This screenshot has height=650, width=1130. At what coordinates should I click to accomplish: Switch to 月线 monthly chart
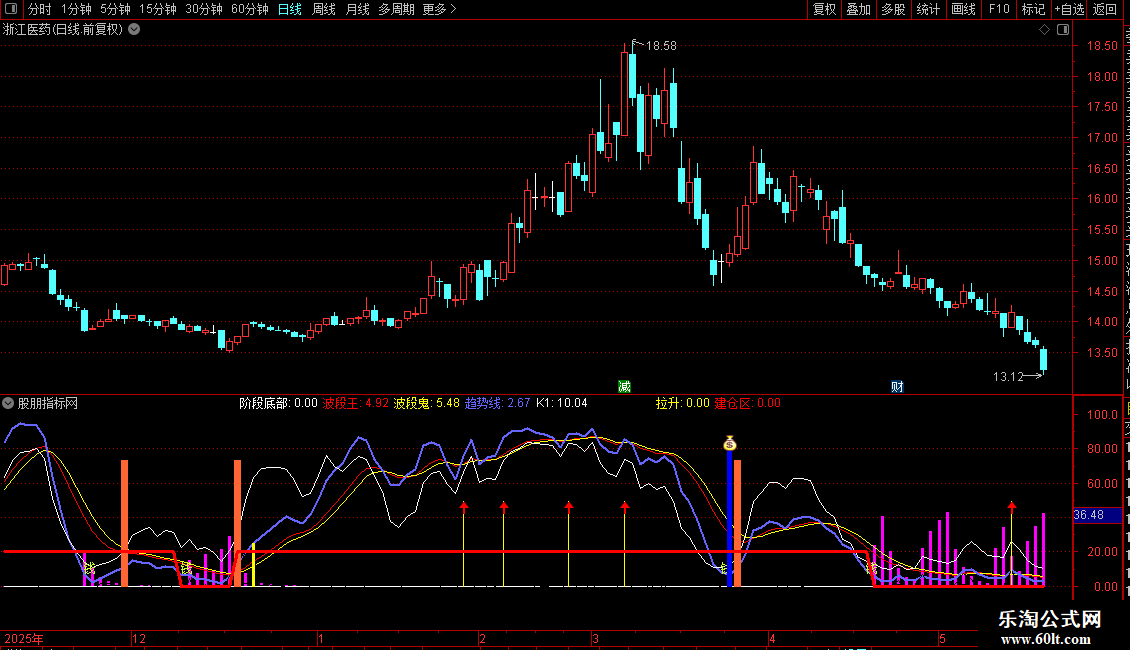coord(357,9)
